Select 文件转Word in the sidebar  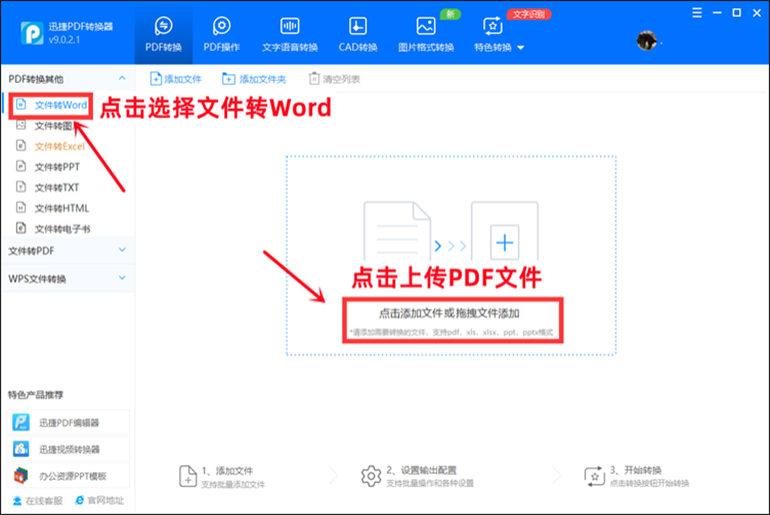coord(51,105)
